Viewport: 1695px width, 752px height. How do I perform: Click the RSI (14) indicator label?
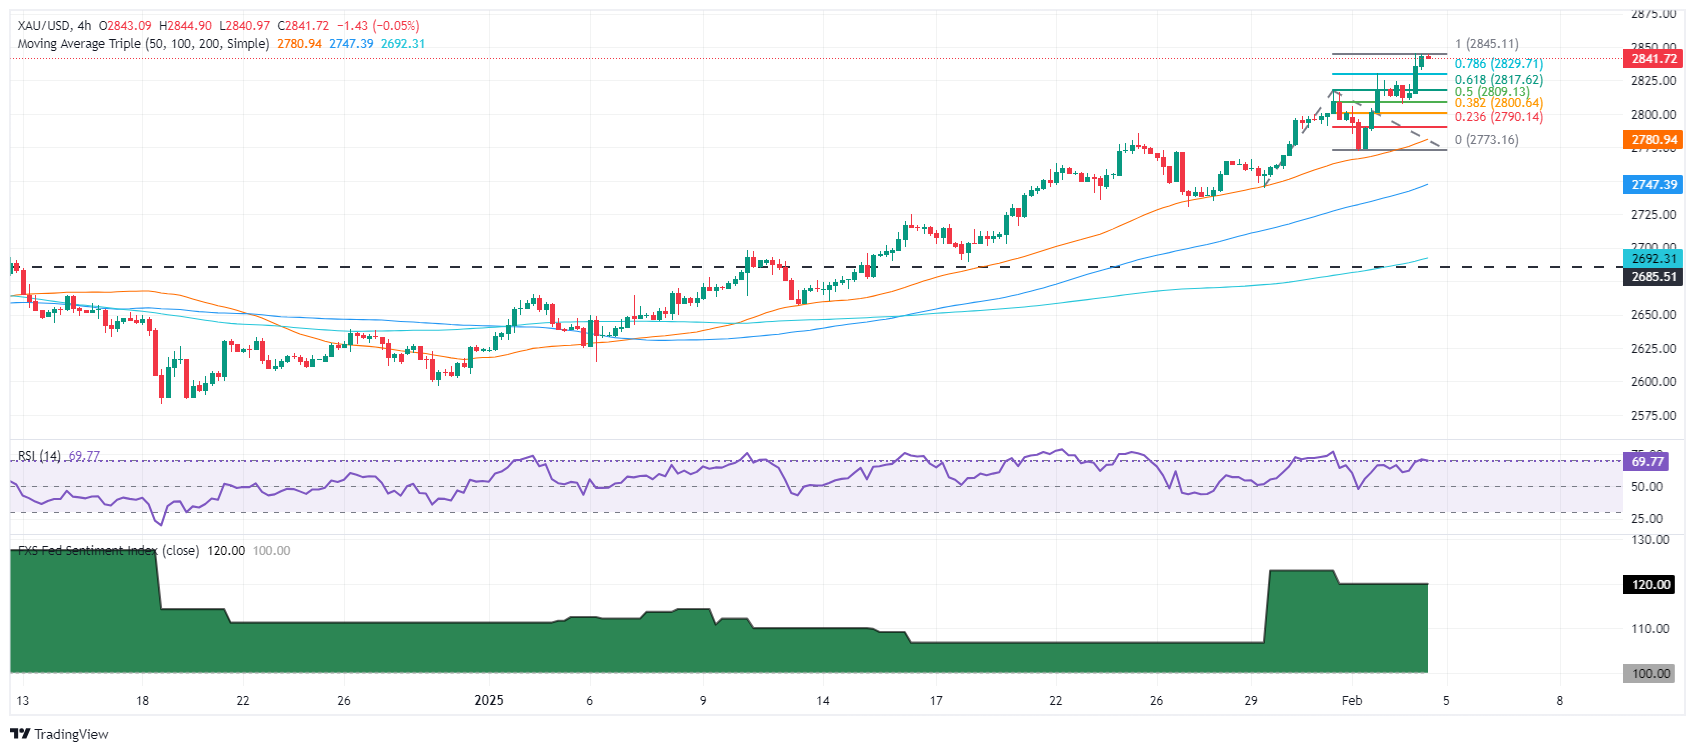[x=39, y=456]
